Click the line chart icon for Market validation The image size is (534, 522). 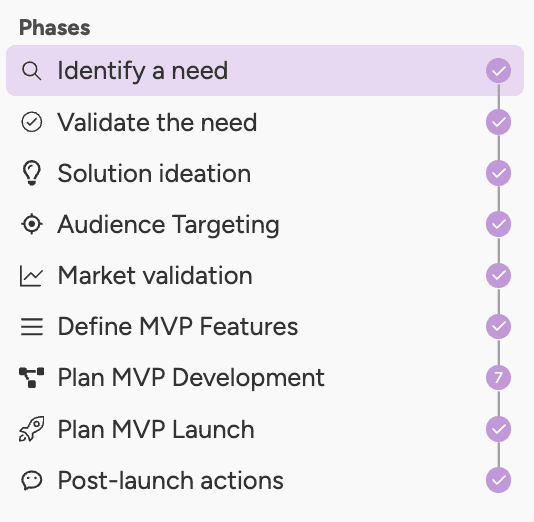31,276
